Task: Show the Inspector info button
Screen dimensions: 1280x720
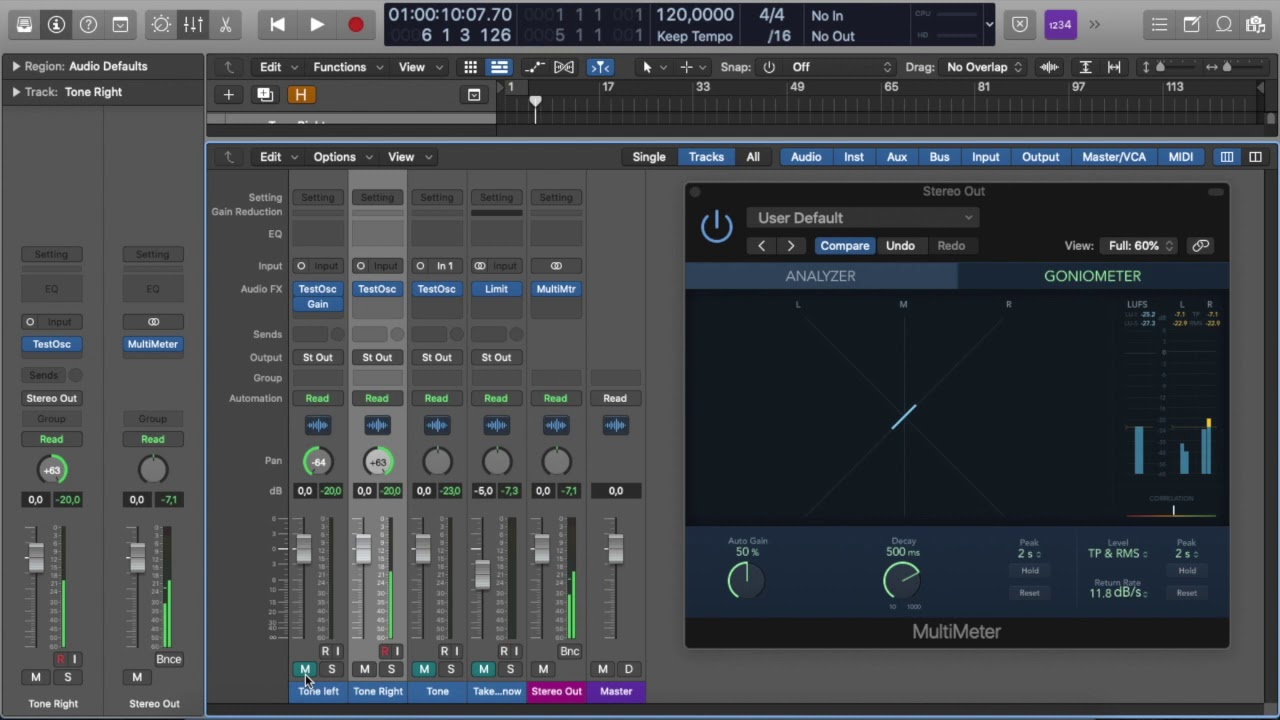Action: (56, 24)
